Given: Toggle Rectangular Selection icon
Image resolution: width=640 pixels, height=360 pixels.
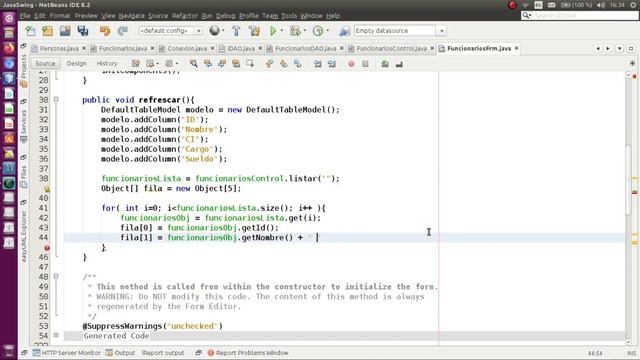Looking at the screenshot, I should (x=250, y=64).
